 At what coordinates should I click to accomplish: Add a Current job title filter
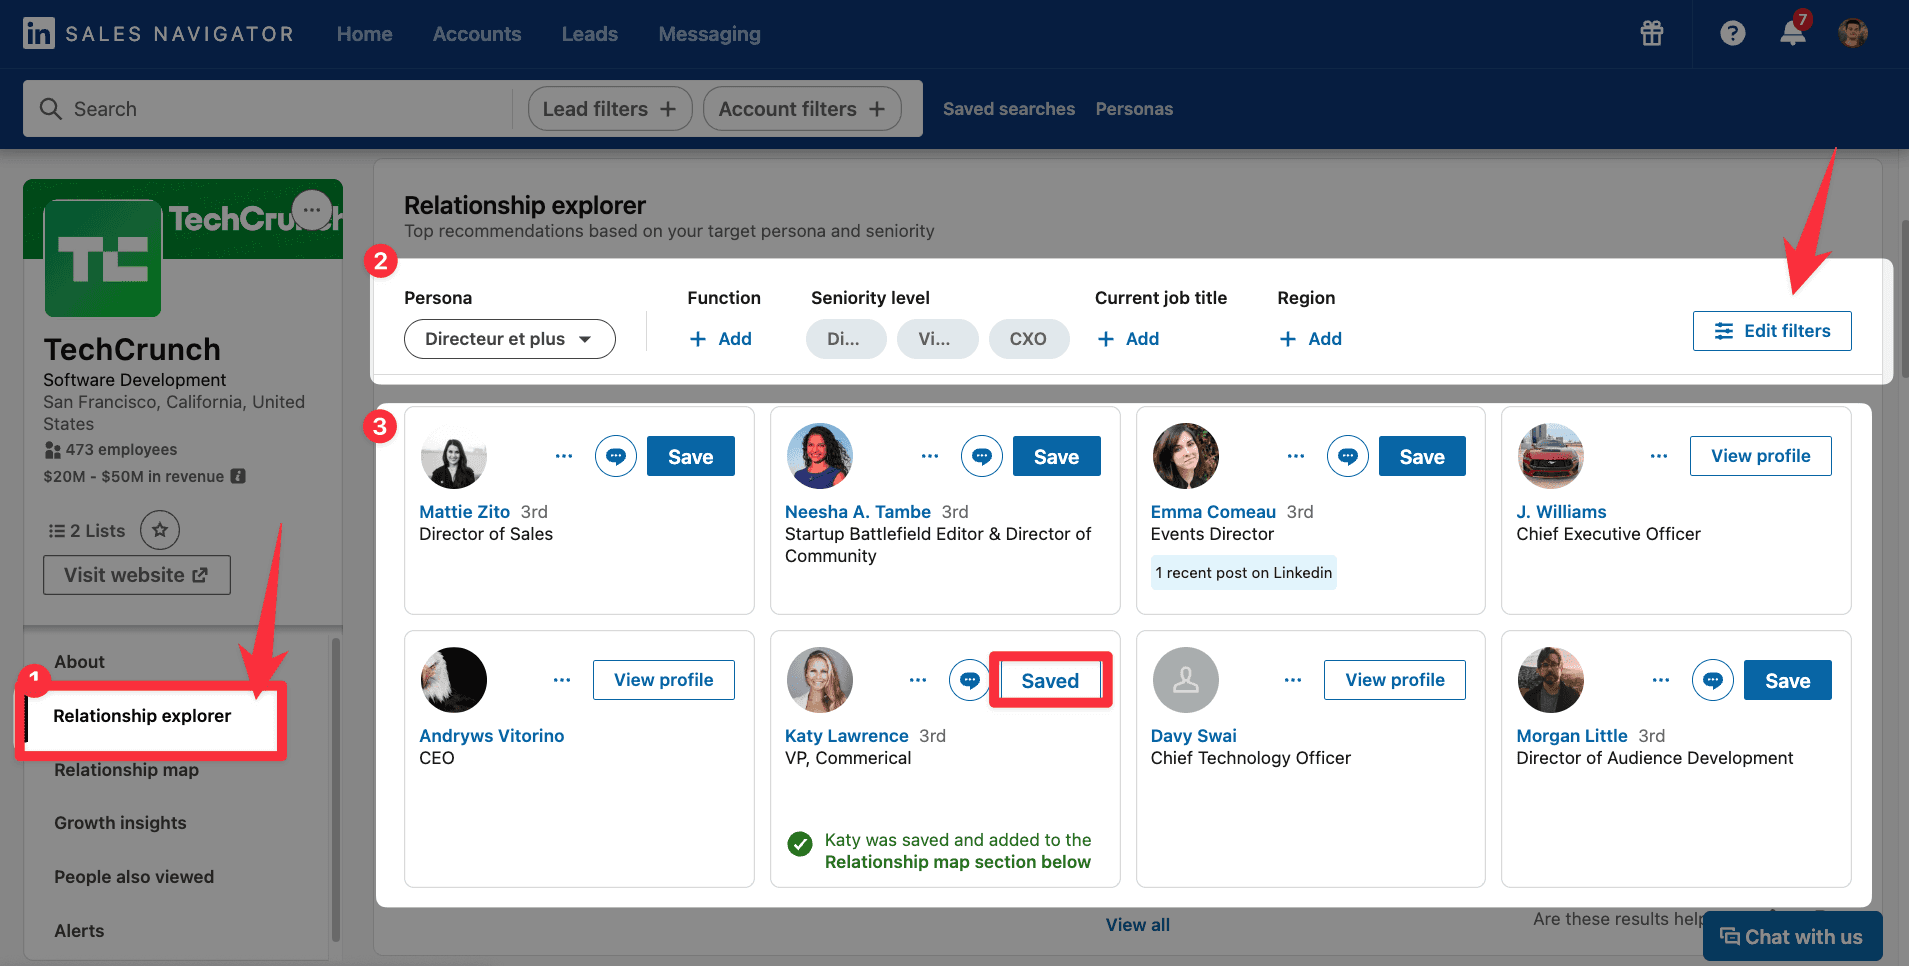(1128, 339)
